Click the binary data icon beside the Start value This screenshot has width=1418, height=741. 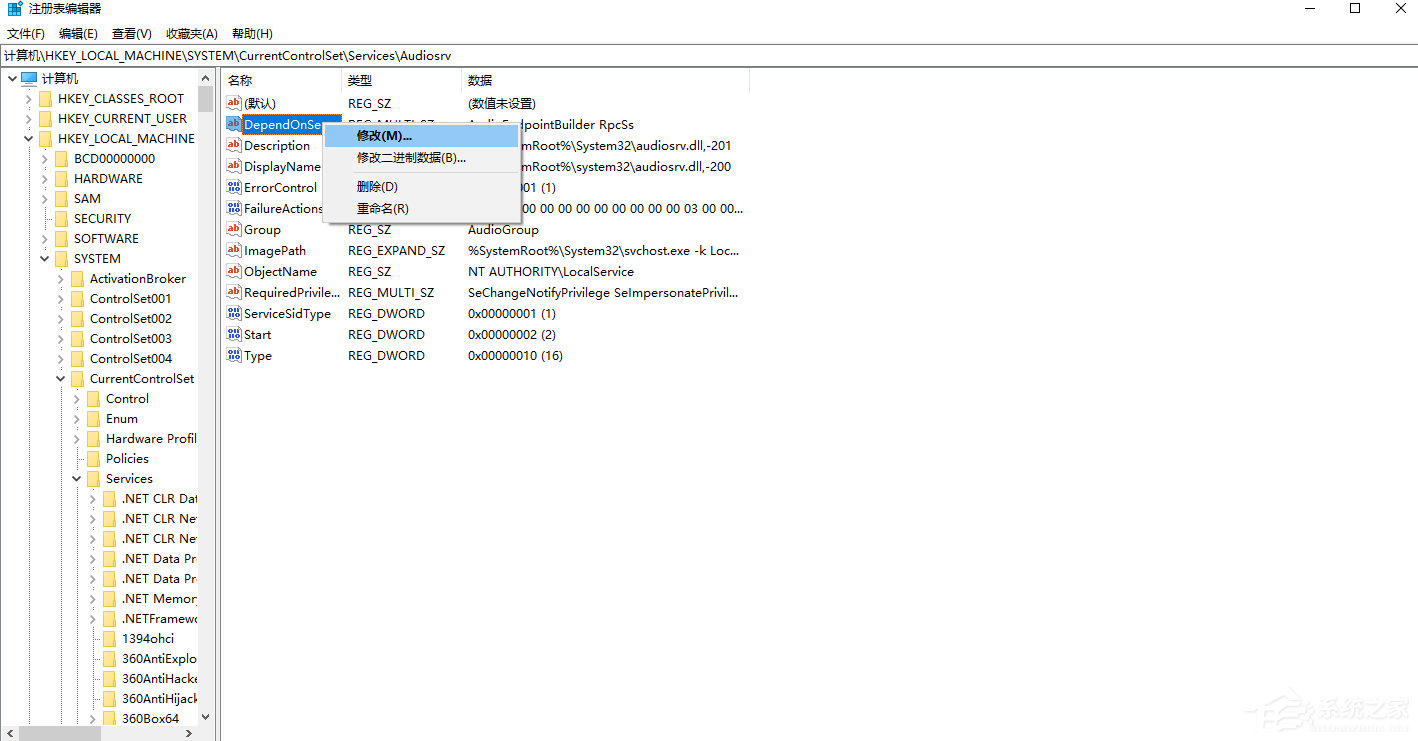pyautogui.click(x=233, y=334)
